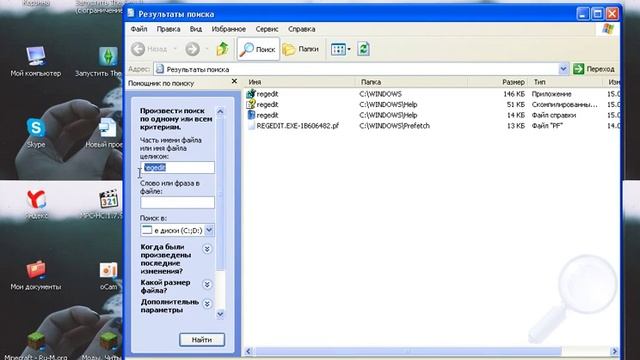Click the Найти search button
This screenshot has height=360, width=640.
click(x=202, y=340)
